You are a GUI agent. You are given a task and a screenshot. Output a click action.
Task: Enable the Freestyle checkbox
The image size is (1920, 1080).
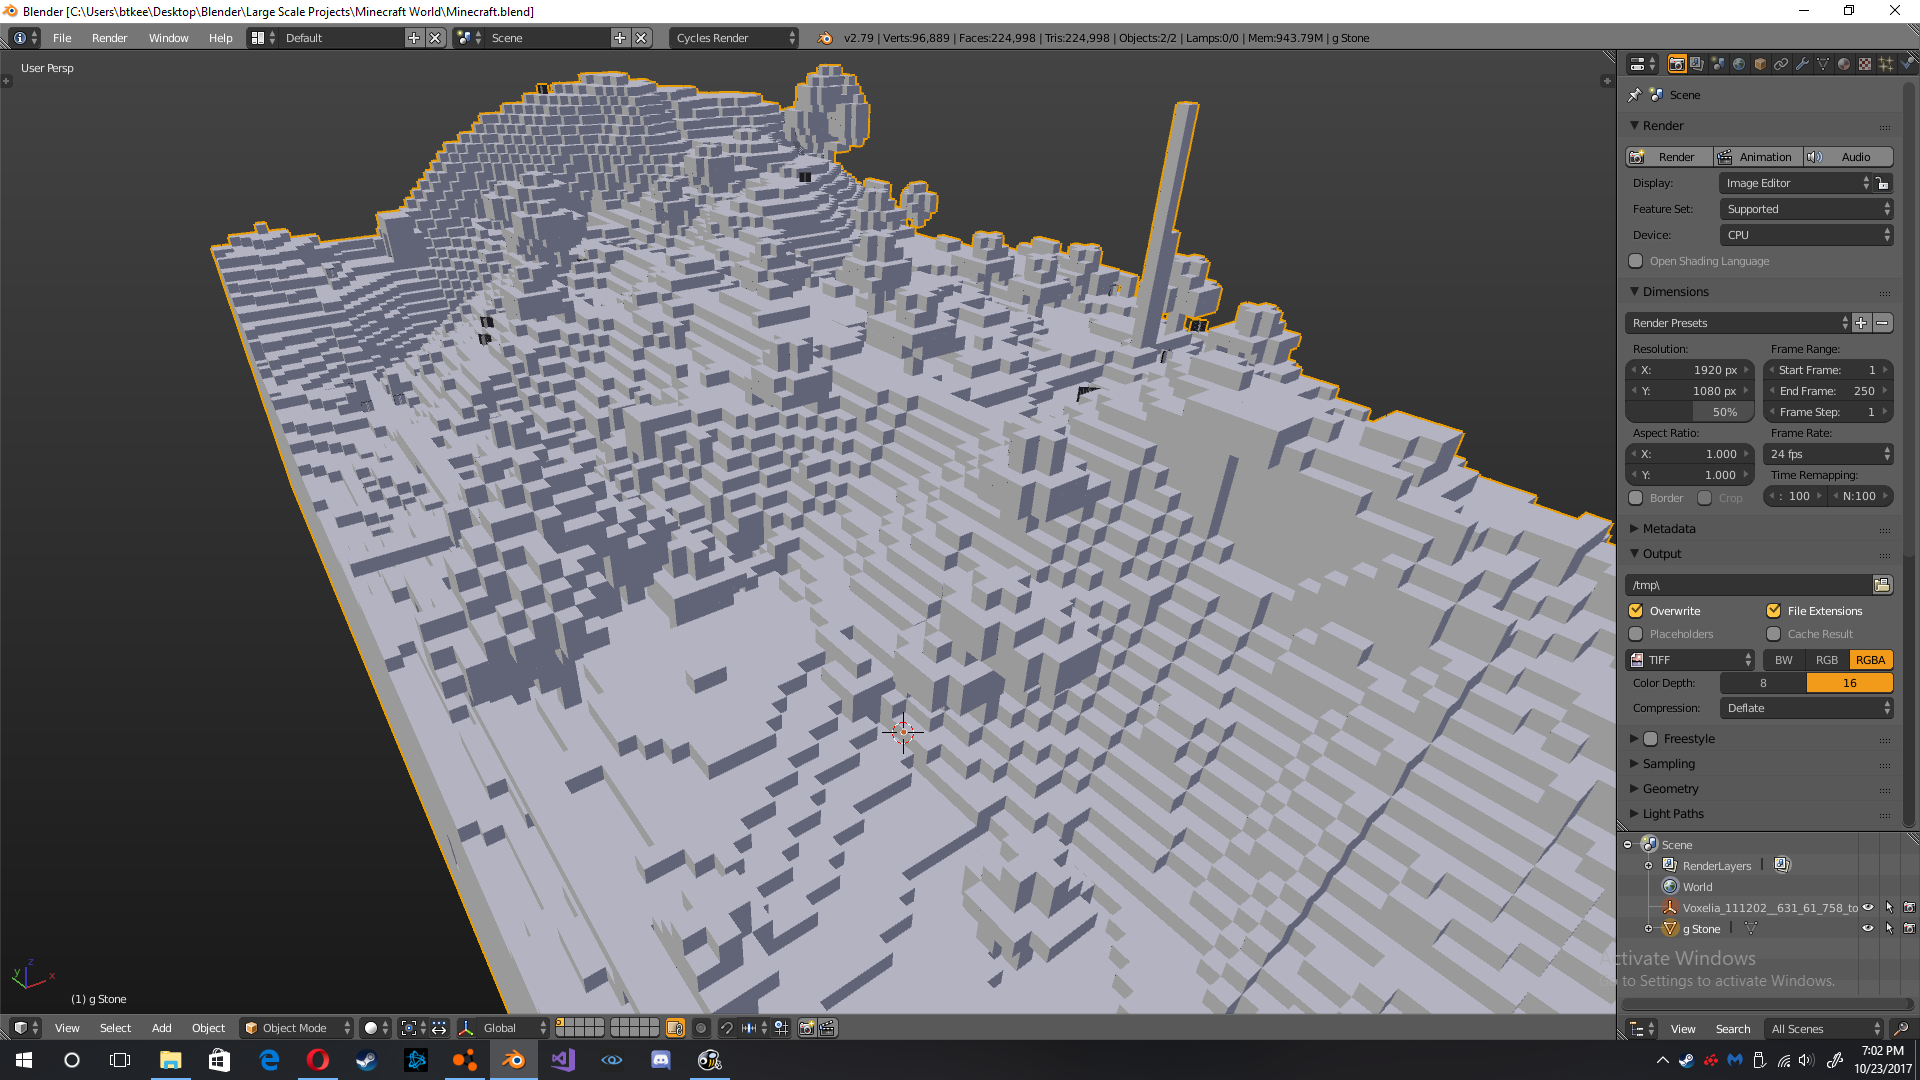click(x=1651, y=739)
